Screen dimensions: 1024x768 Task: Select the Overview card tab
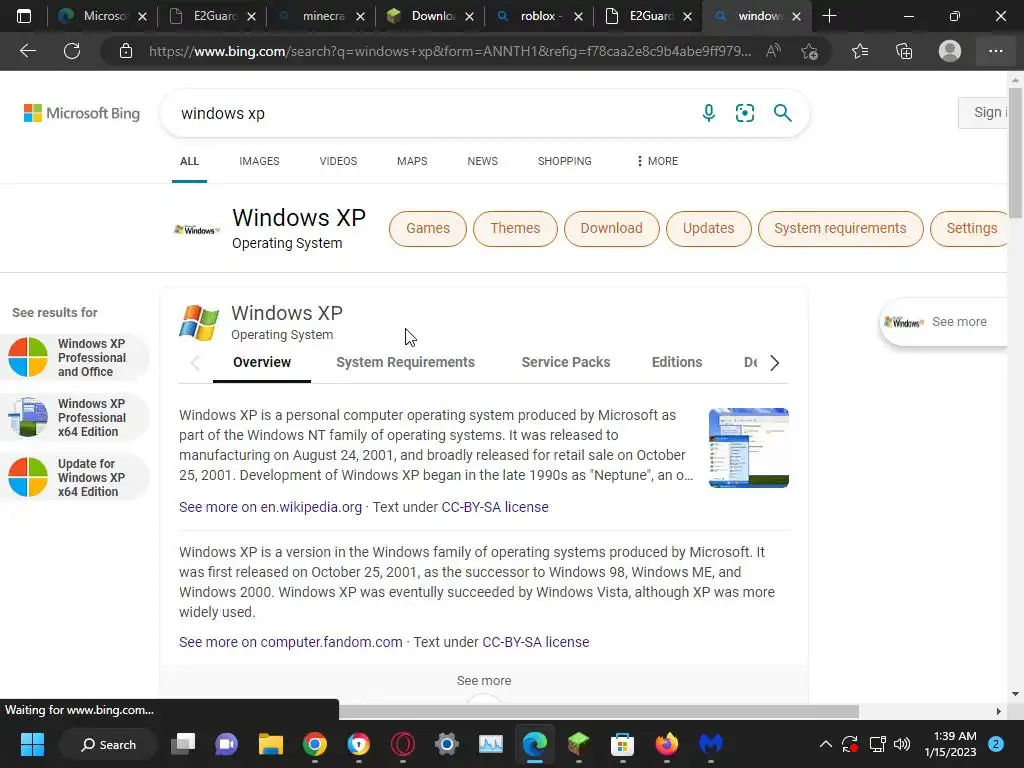click(x=262, y=362)
